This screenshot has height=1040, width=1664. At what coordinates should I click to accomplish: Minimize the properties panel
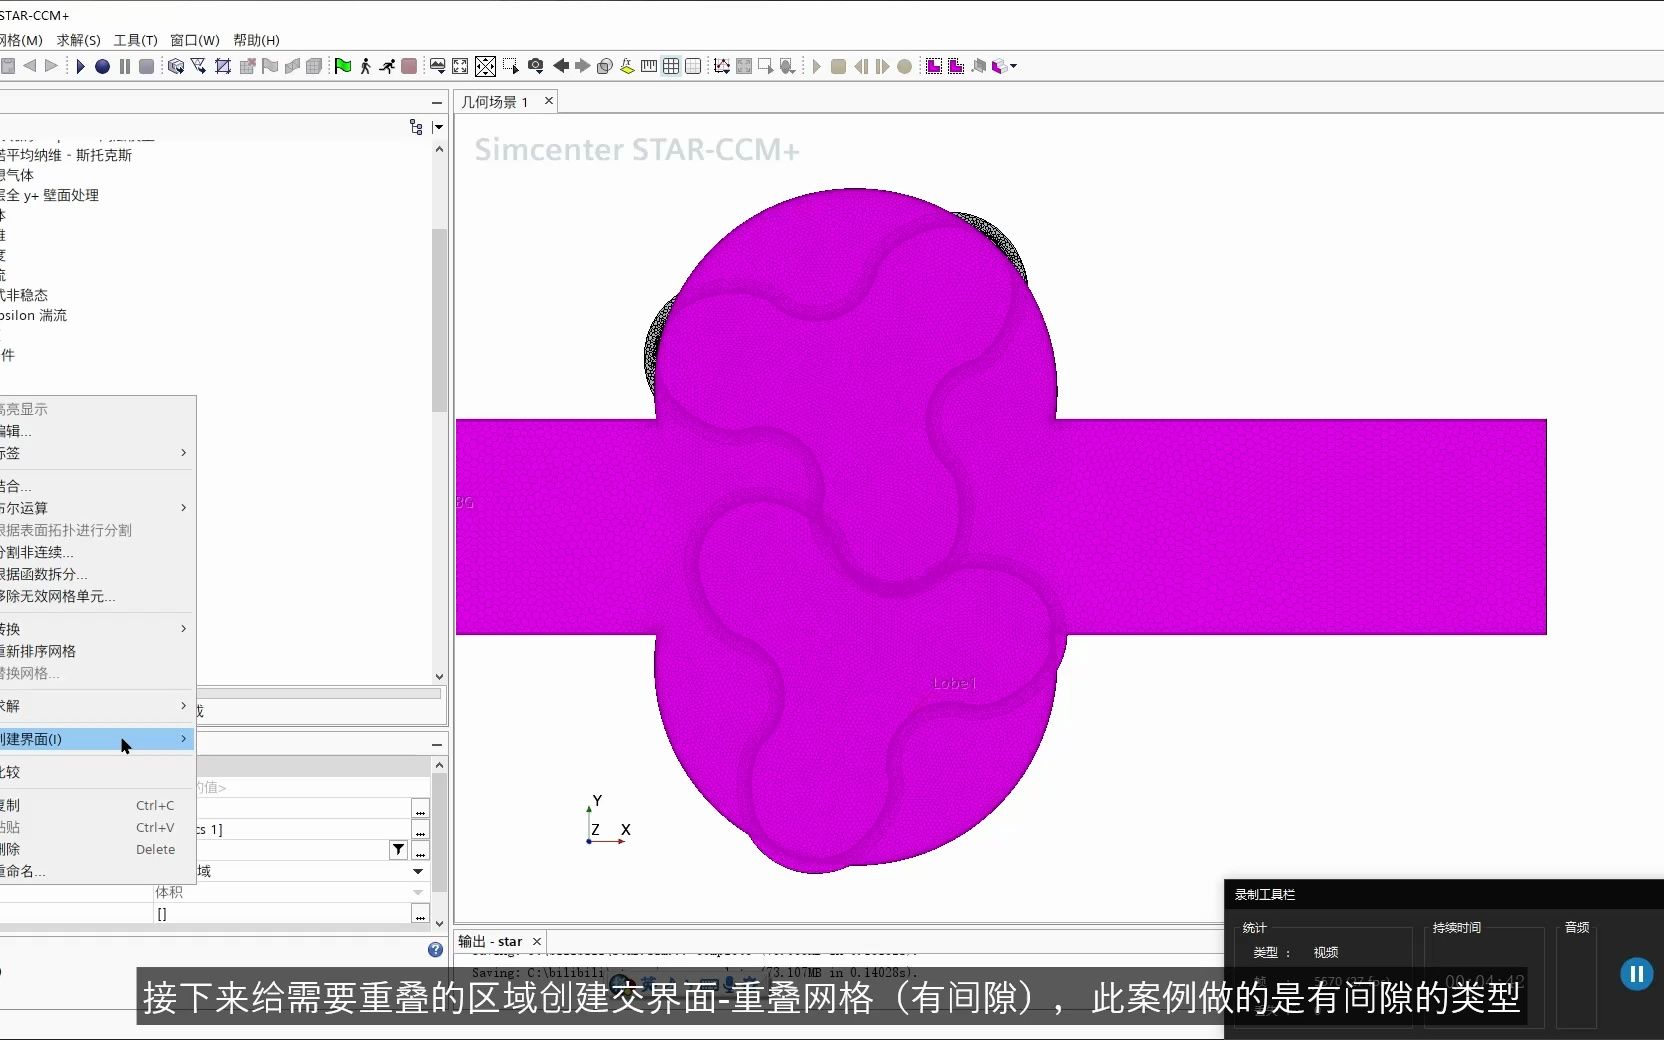tap(437, 744)
